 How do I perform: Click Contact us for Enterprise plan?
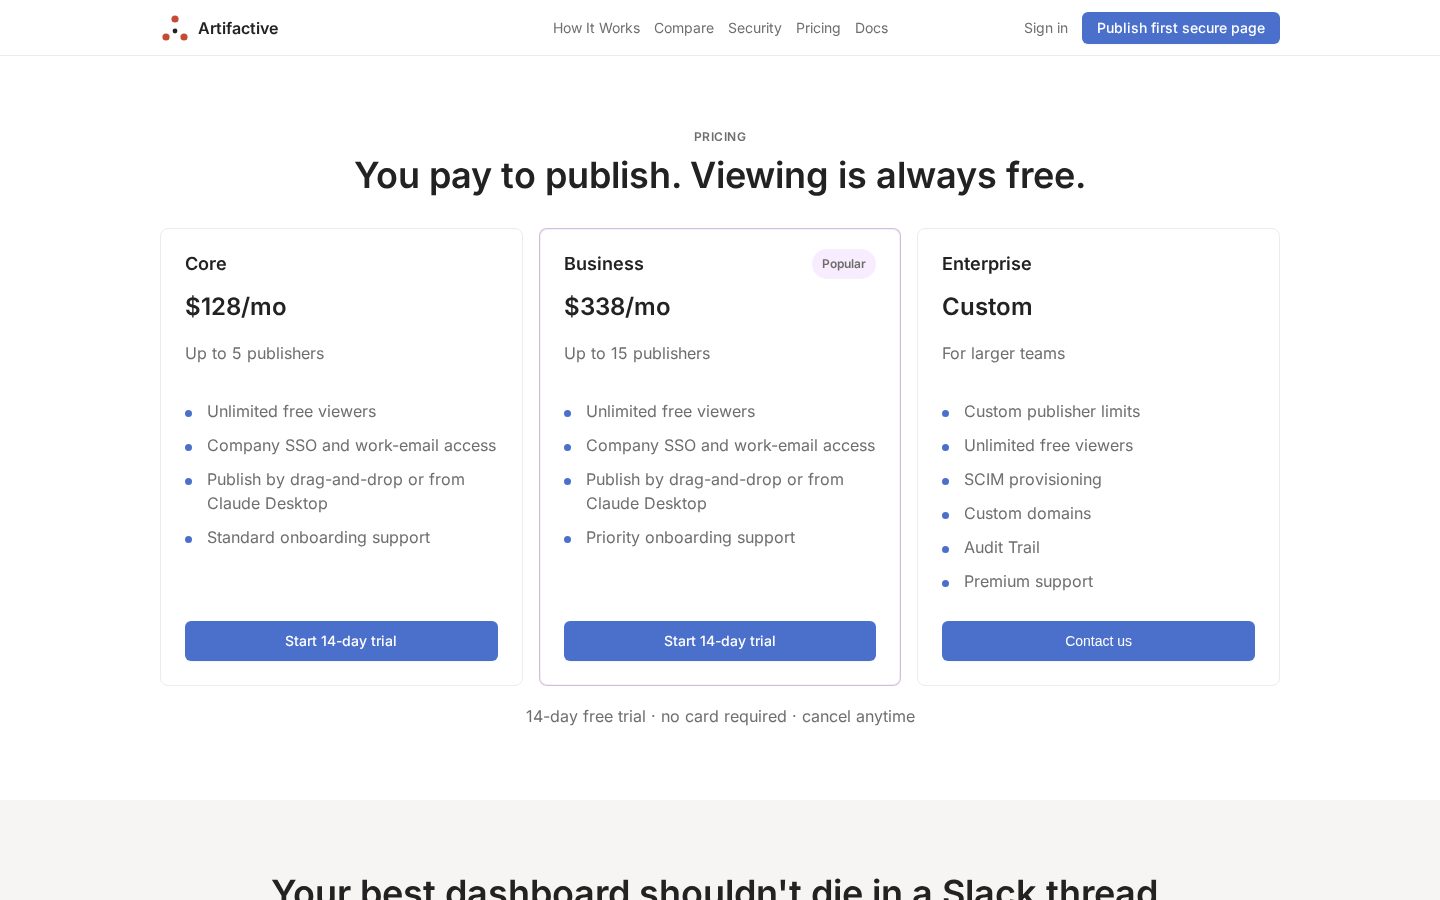[x=1098, y=641]
